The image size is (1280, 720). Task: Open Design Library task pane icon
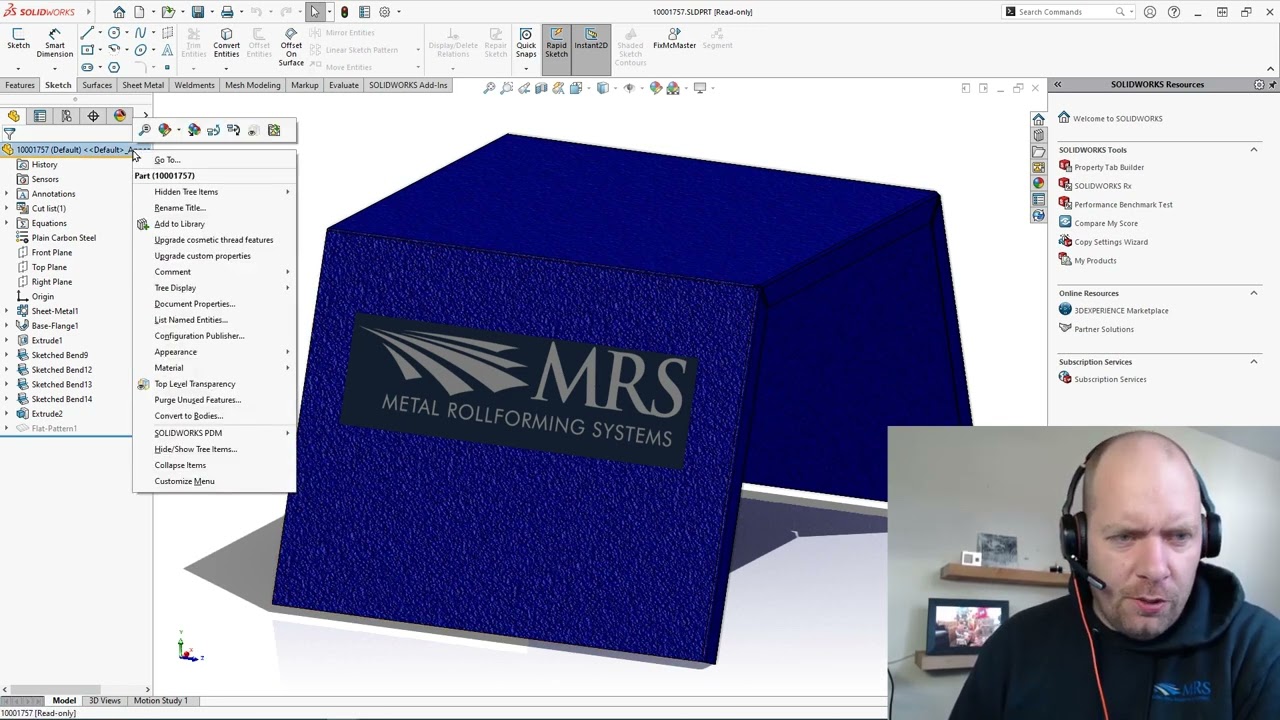(1038, 135)
